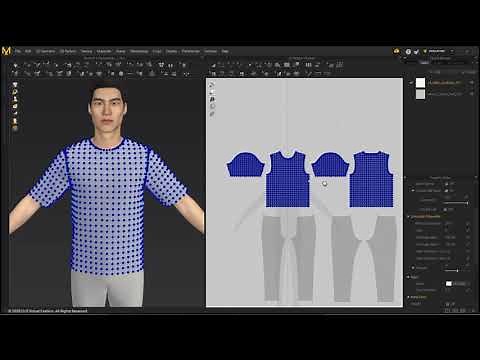The image size is (480, 360).
Task: Open the Preferences menu
Action: [191, 51]
